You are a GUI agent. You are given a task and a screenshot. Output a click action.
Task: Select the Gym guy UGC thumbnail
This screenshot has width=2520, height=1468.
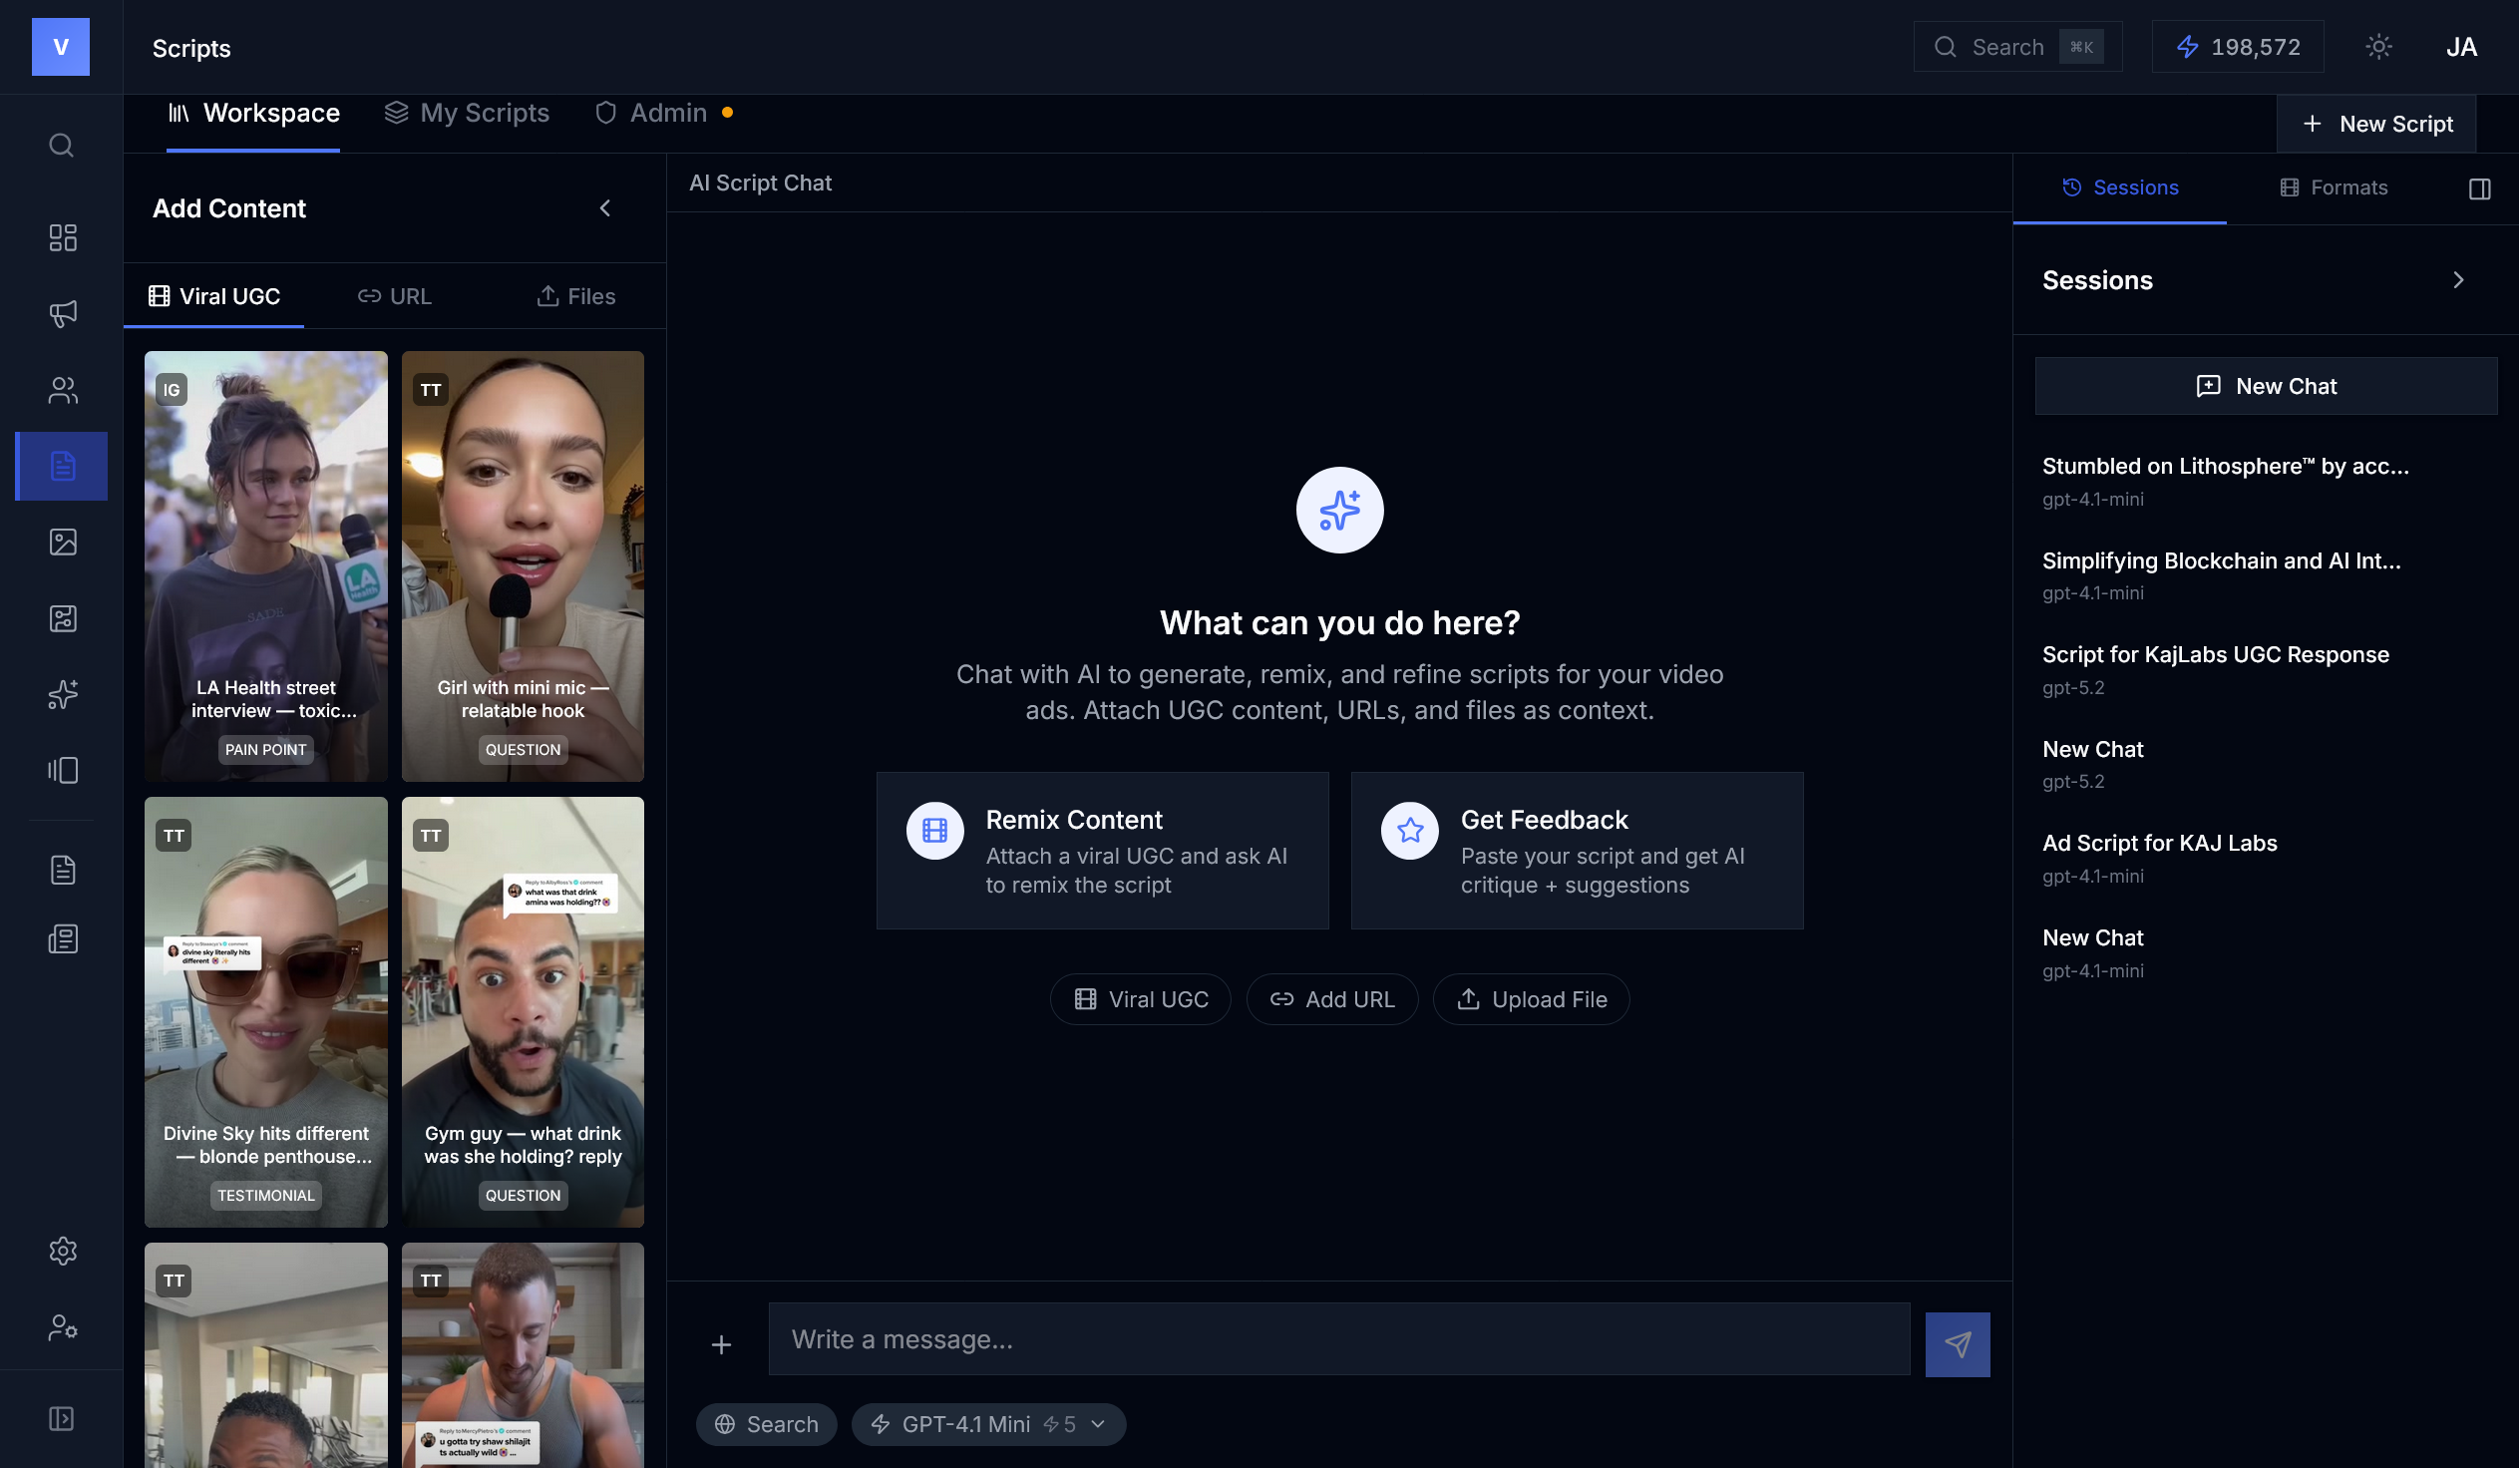pos(523,1012)
